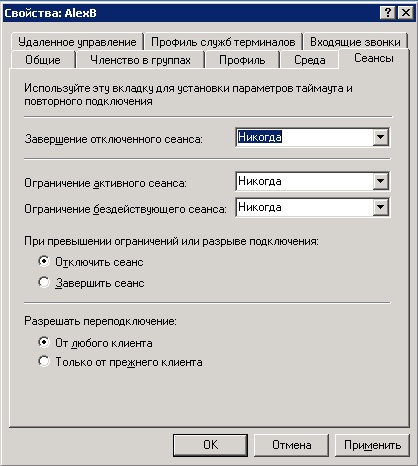
Task: Click the highlighted Никогда text field
Action: pos(304,137)
